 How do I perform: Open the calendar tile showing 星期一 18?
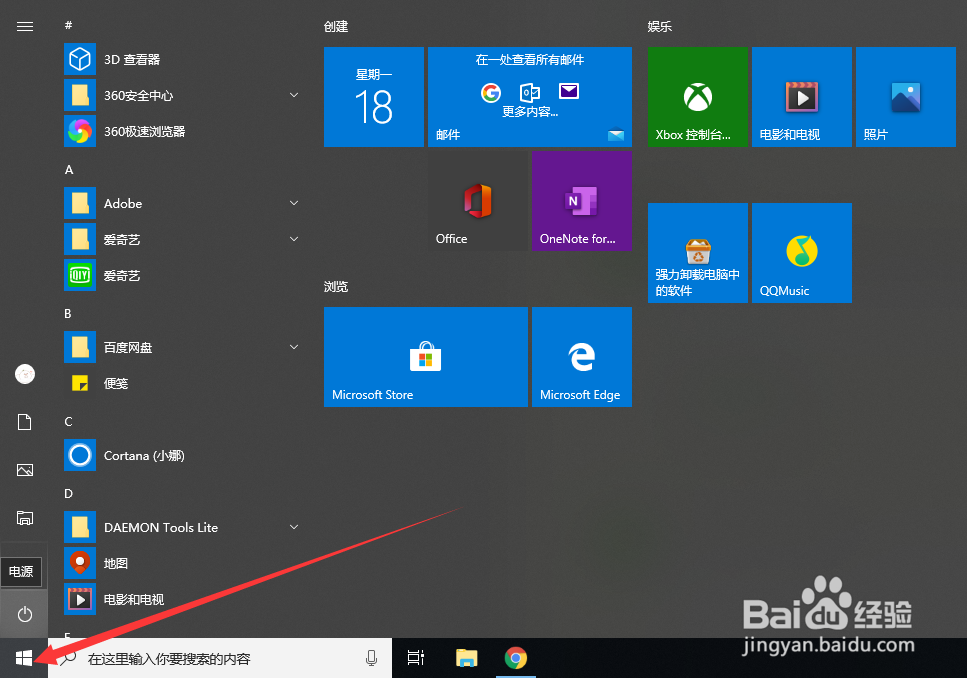[x=374, y=97]
